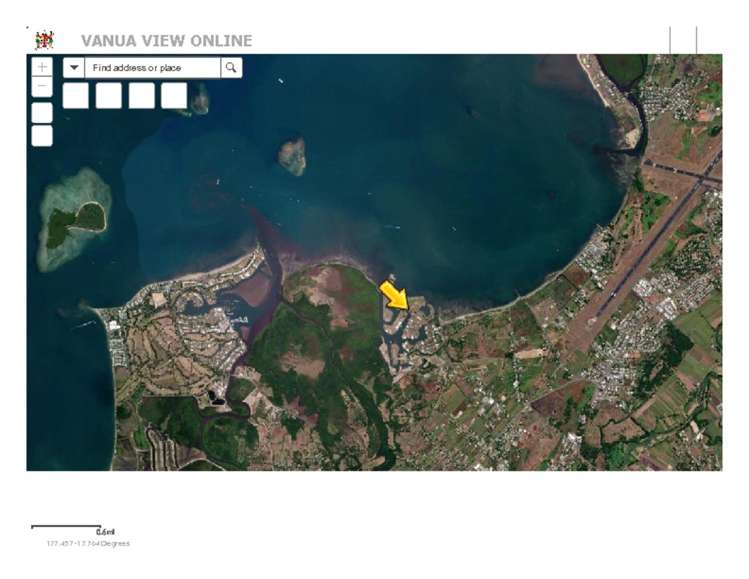Click the blank button directly below zoom out
This screenshot has width=749, height=579.
(42, 112)
